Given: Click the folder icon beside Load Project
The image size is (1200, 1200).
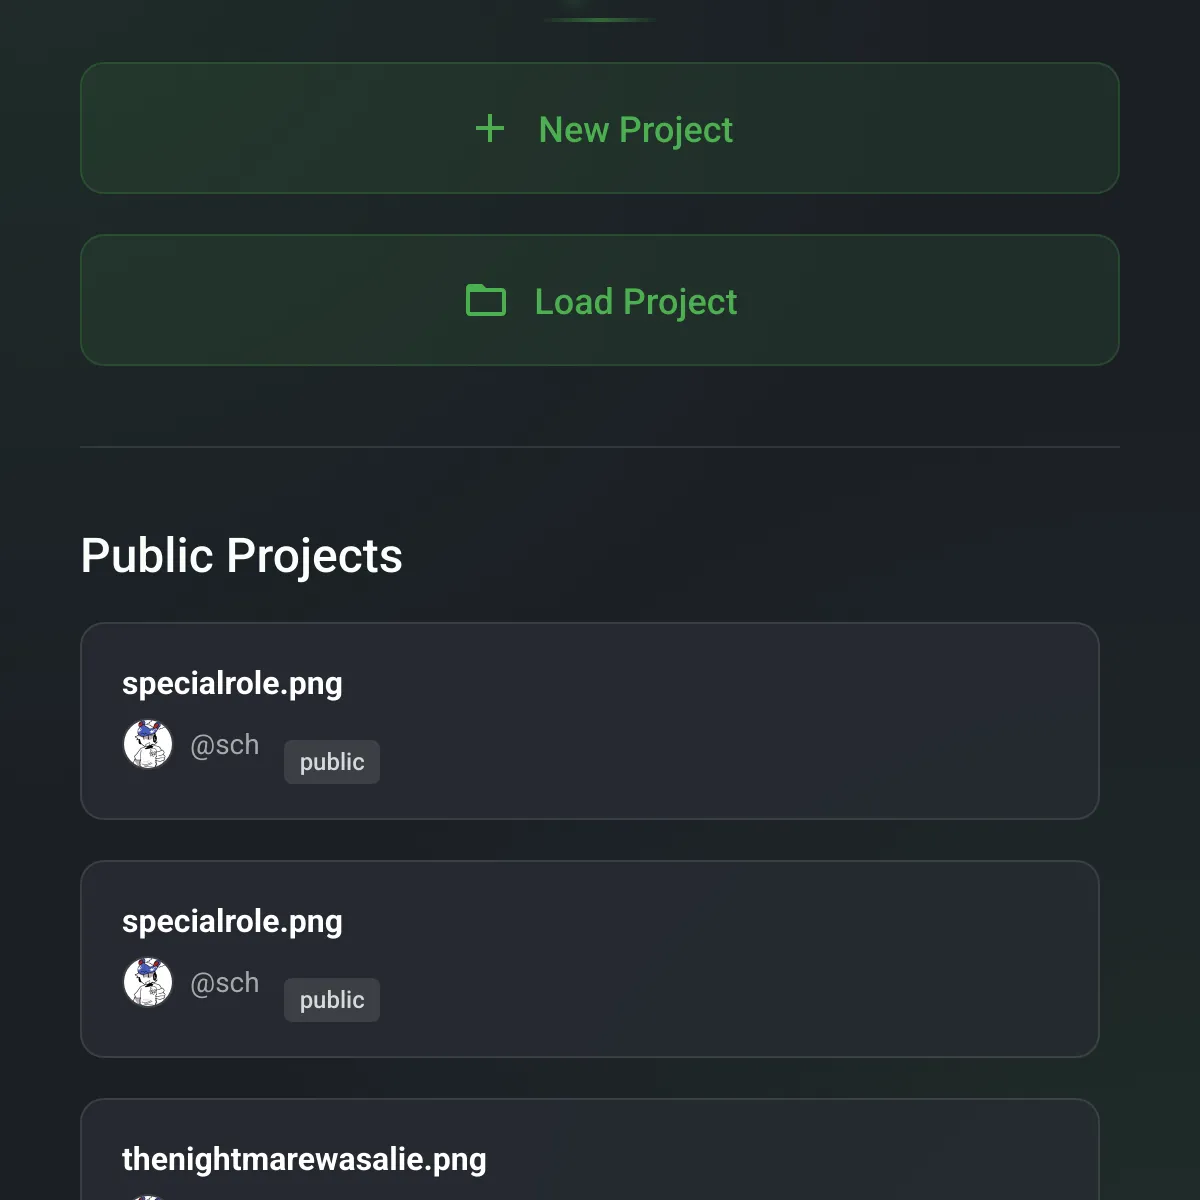Looking at the screenshot, I should pyautogui.click(x=486, y=300).
